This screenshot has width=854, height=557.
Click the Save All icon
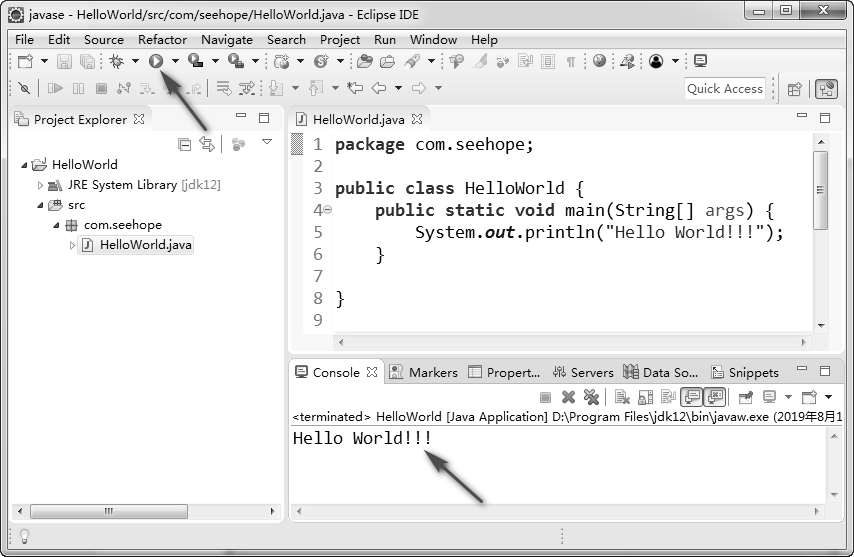point(87,62)
